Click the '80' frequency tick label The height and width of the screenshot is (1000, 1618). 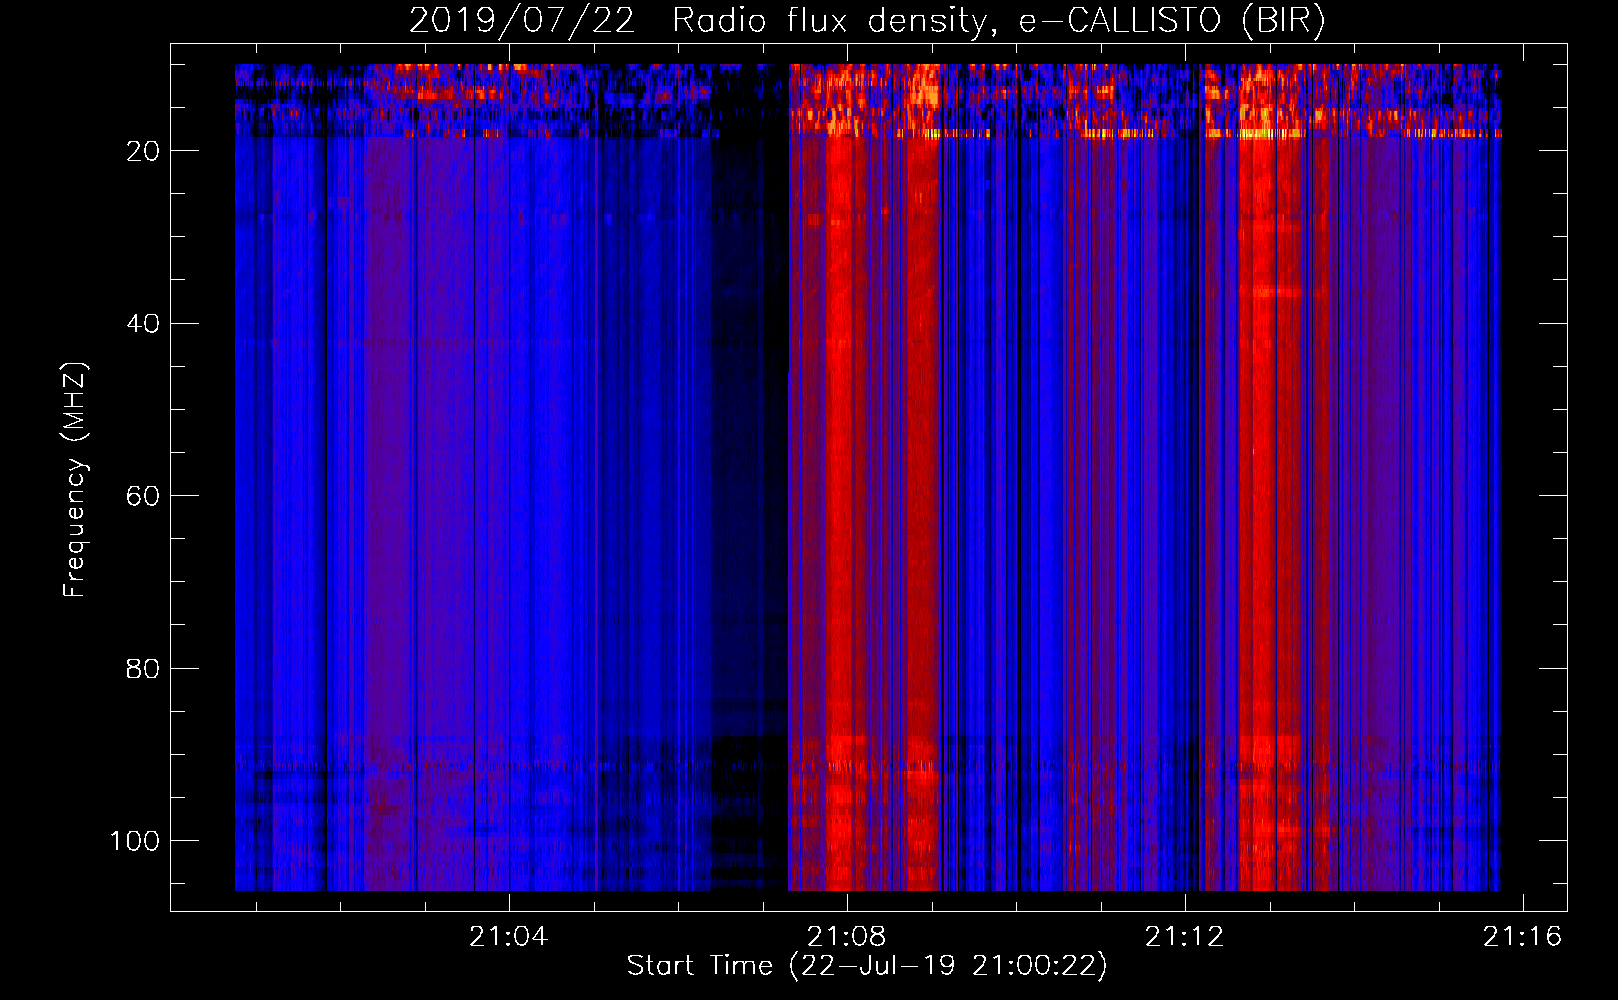(x=143, y=669)
